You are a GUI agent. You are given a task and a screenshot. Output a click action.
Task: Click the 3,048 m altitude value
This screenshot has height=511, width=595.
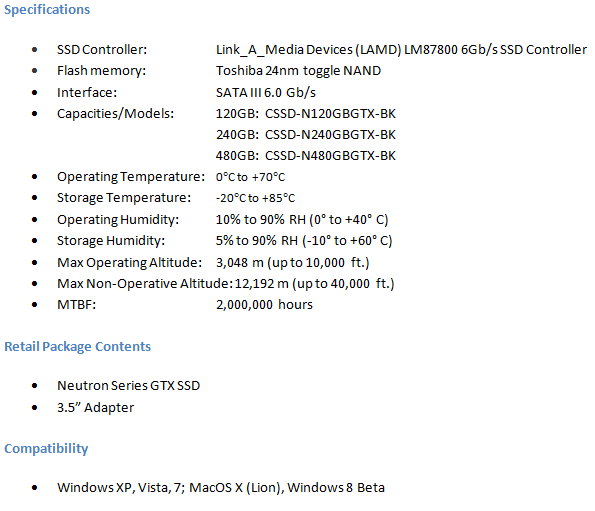[x=239, y=263]
